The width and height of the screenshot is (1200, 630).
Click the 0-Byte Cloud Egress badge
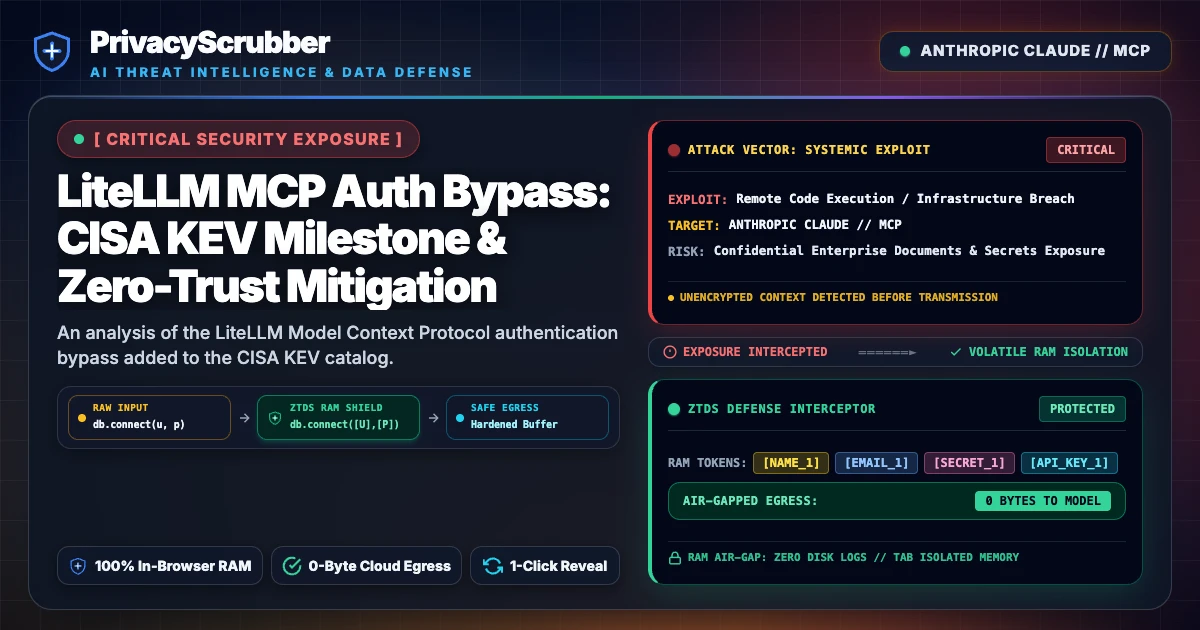coord(366,566)
